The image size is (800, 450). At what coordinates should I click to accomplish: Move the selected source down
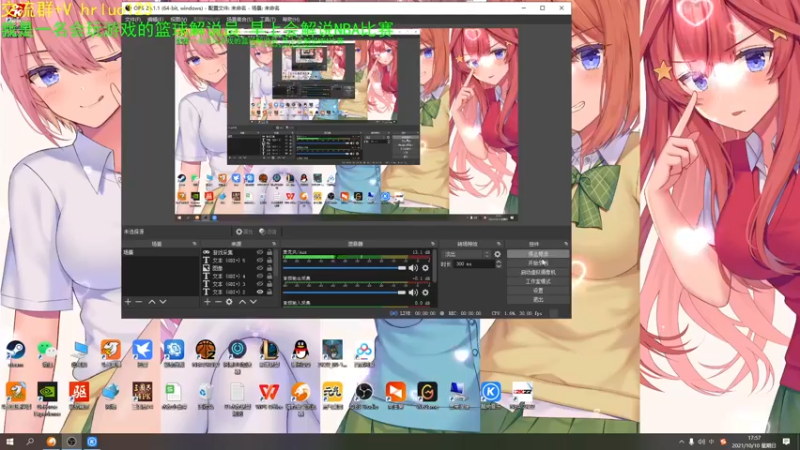coord(253,302)
